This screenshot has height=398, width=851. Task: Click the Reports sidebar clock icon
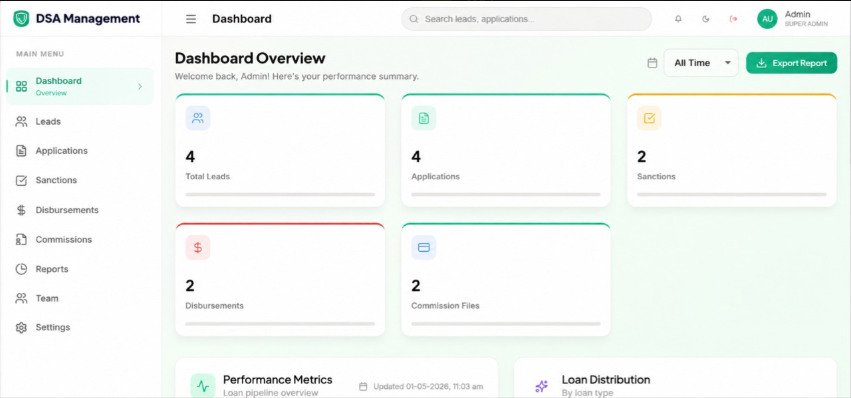[21, 269]
